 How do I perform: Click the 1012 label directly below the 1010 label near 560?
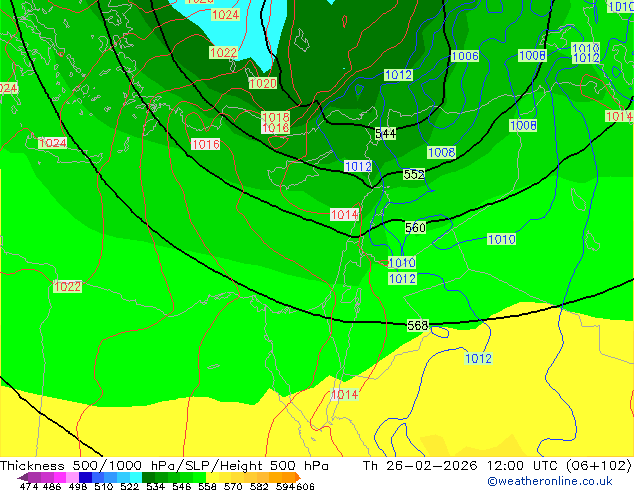[402, 279]
